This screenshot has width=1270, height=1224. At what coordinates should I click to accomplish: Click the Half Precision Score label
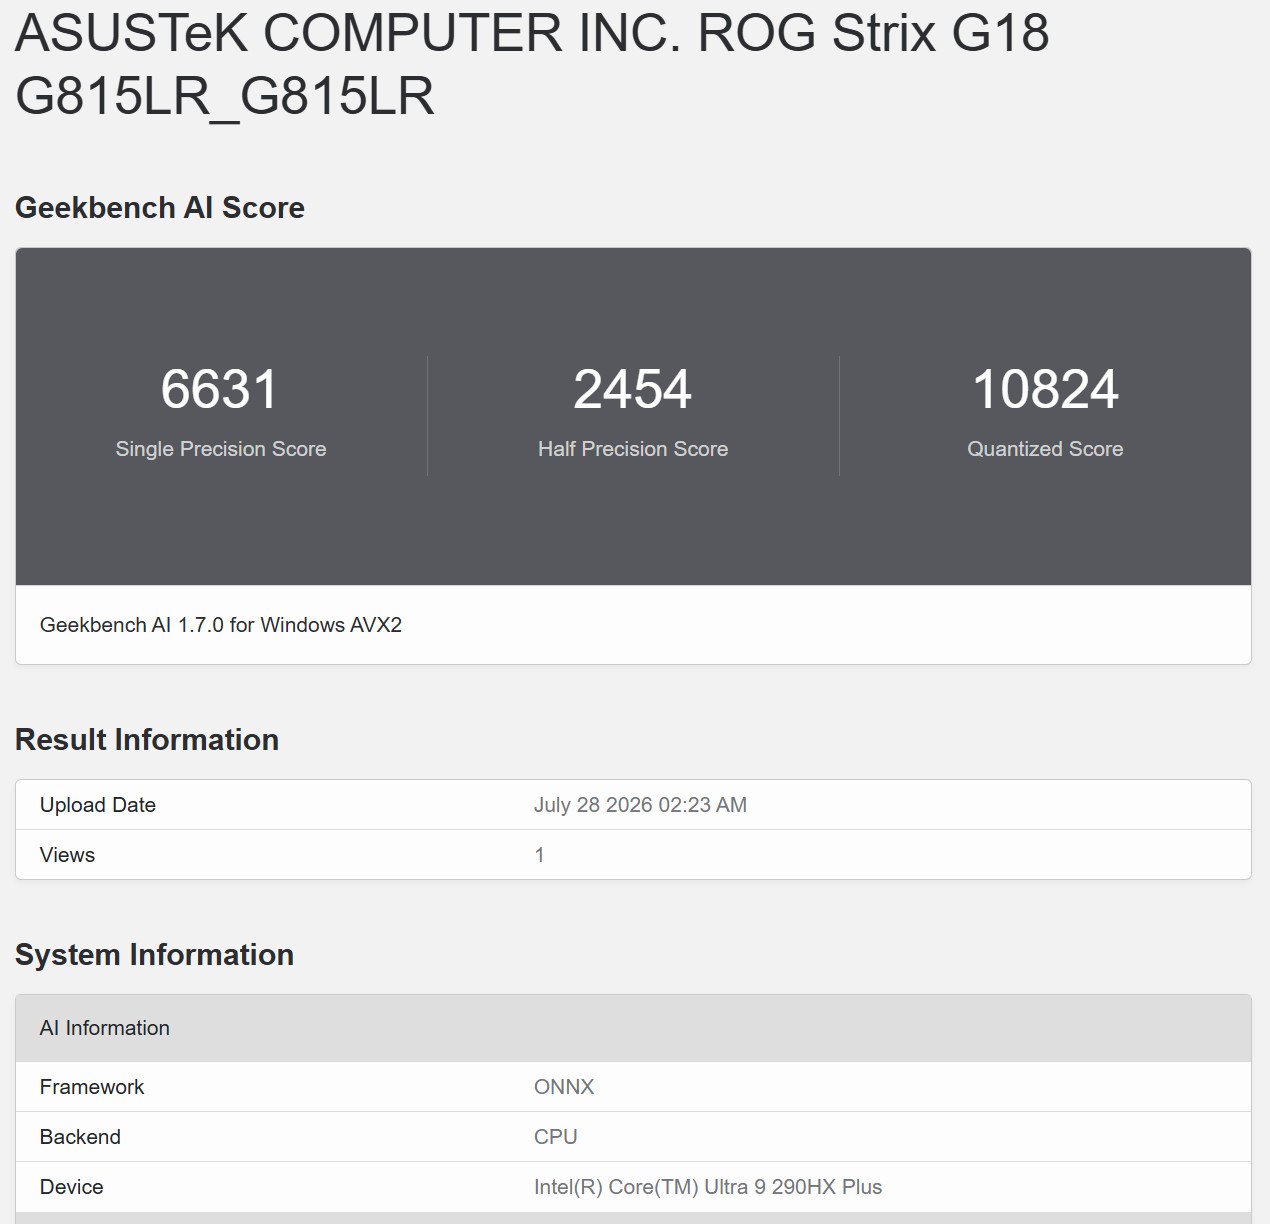633,449
